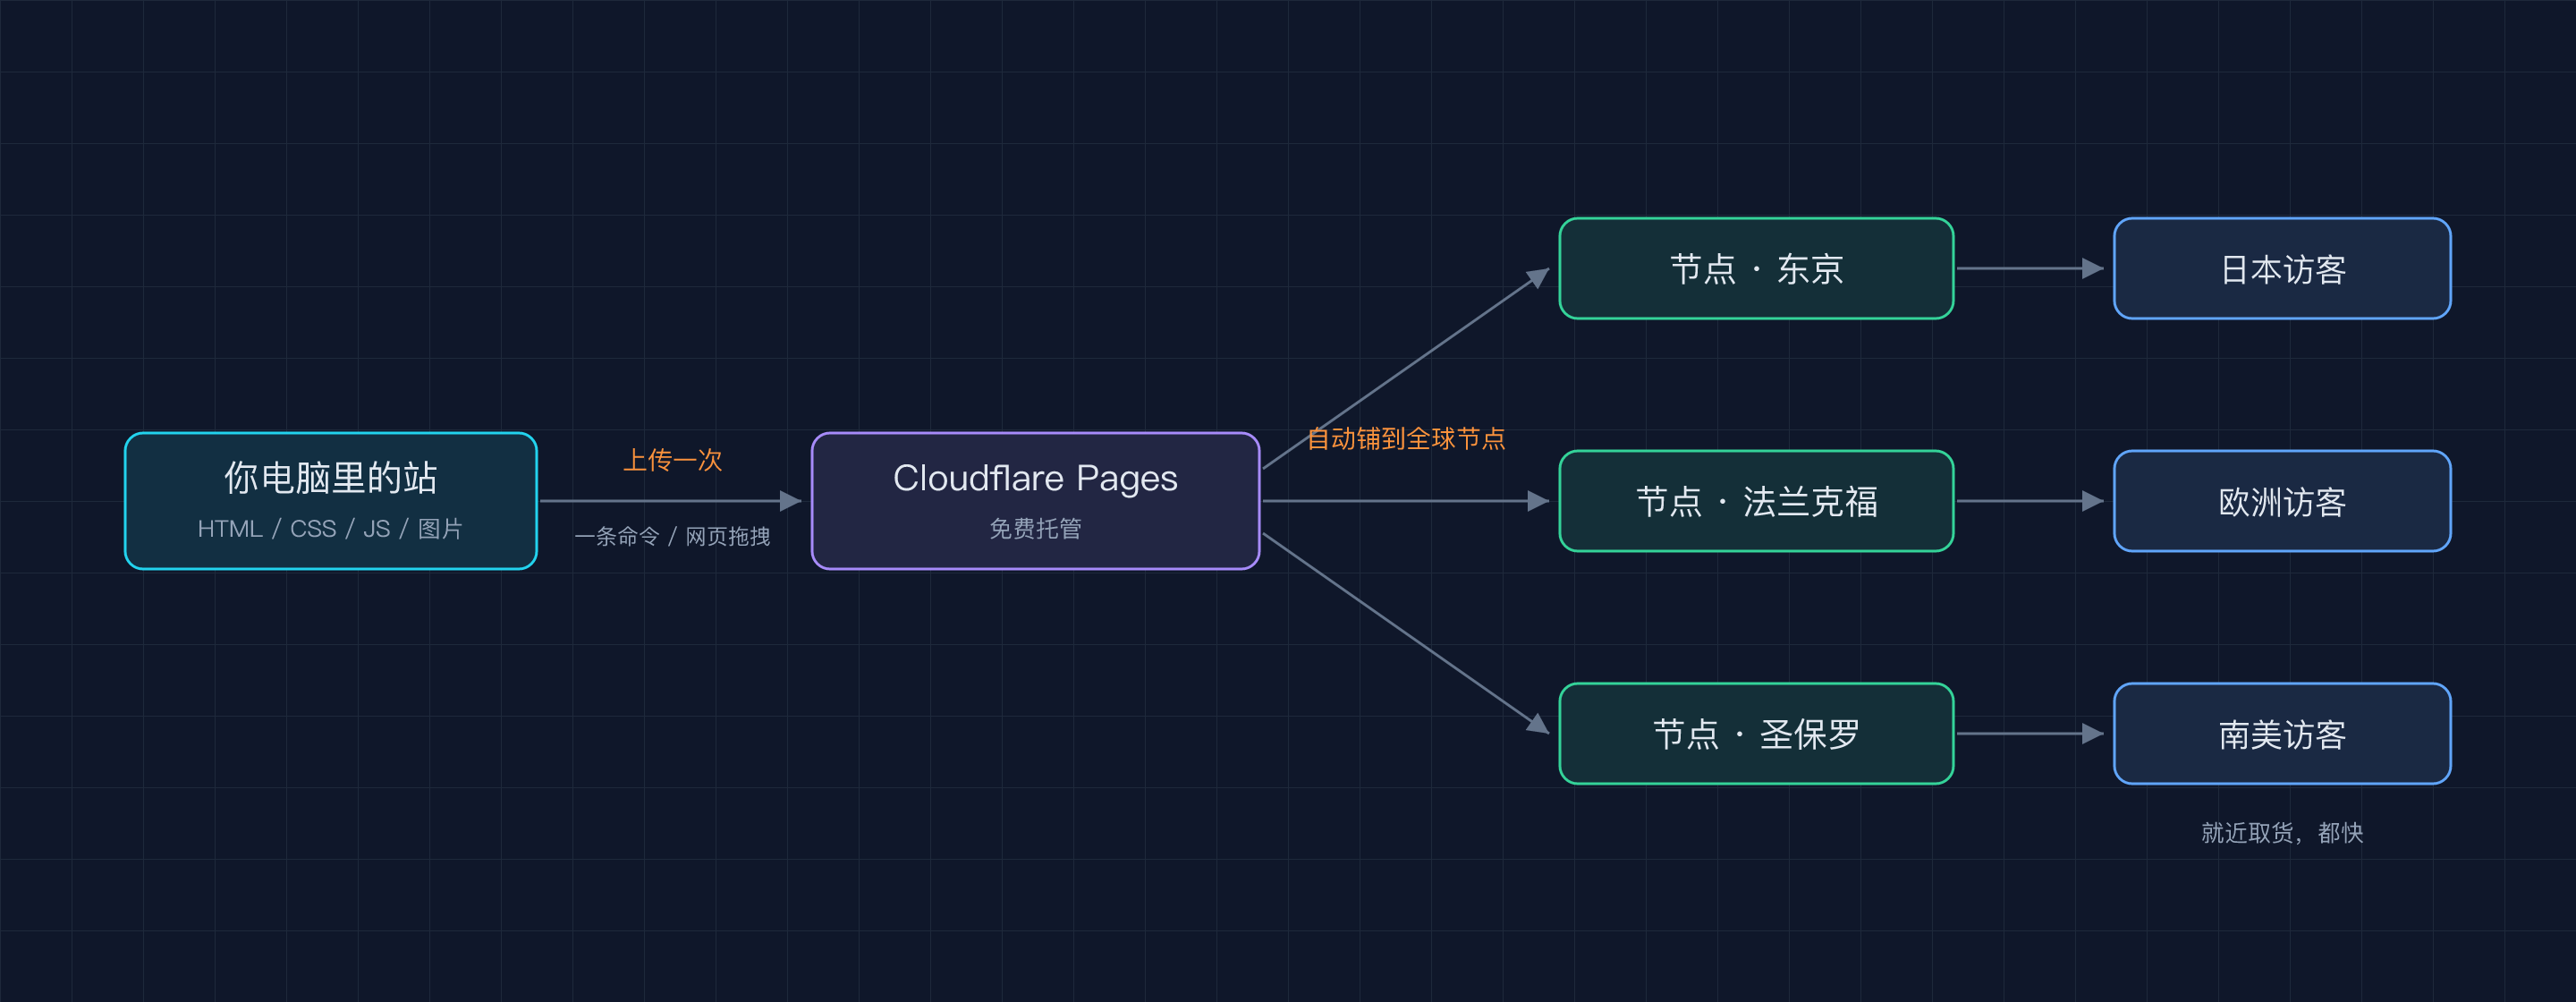Click the 一条命令 / 网页拖拽 caption
Viewport: 2576px width, 1002px height.
click(672, 537)
